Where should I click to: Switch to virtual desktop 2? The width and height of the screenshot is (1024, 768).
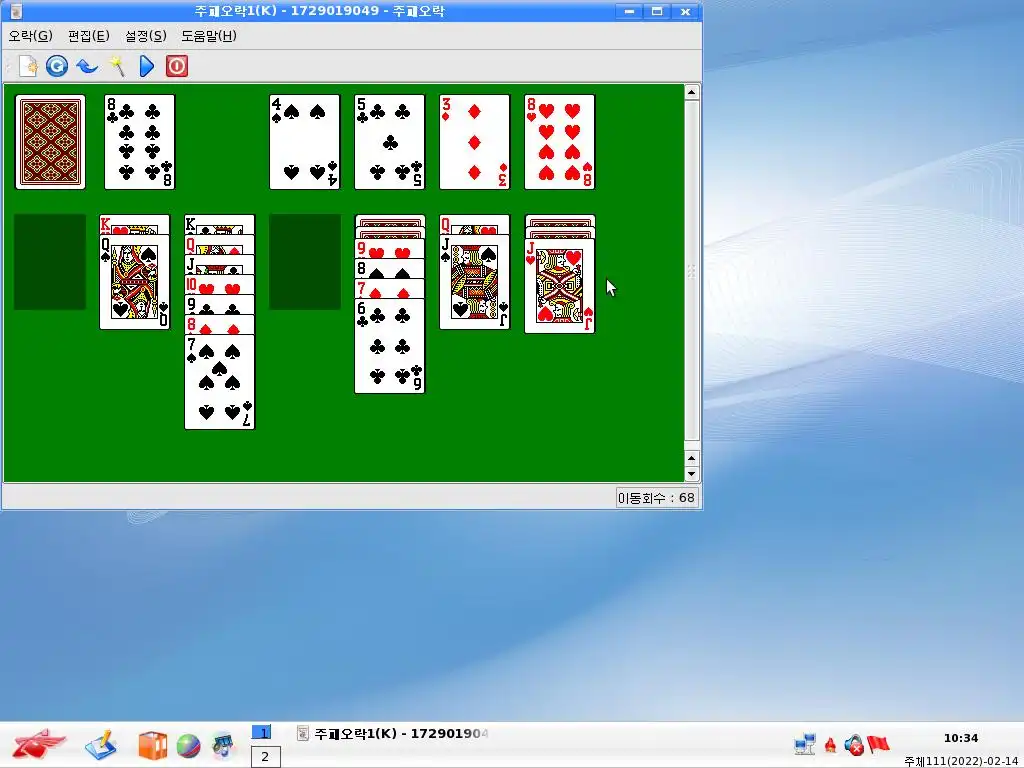tap(265, 757)
